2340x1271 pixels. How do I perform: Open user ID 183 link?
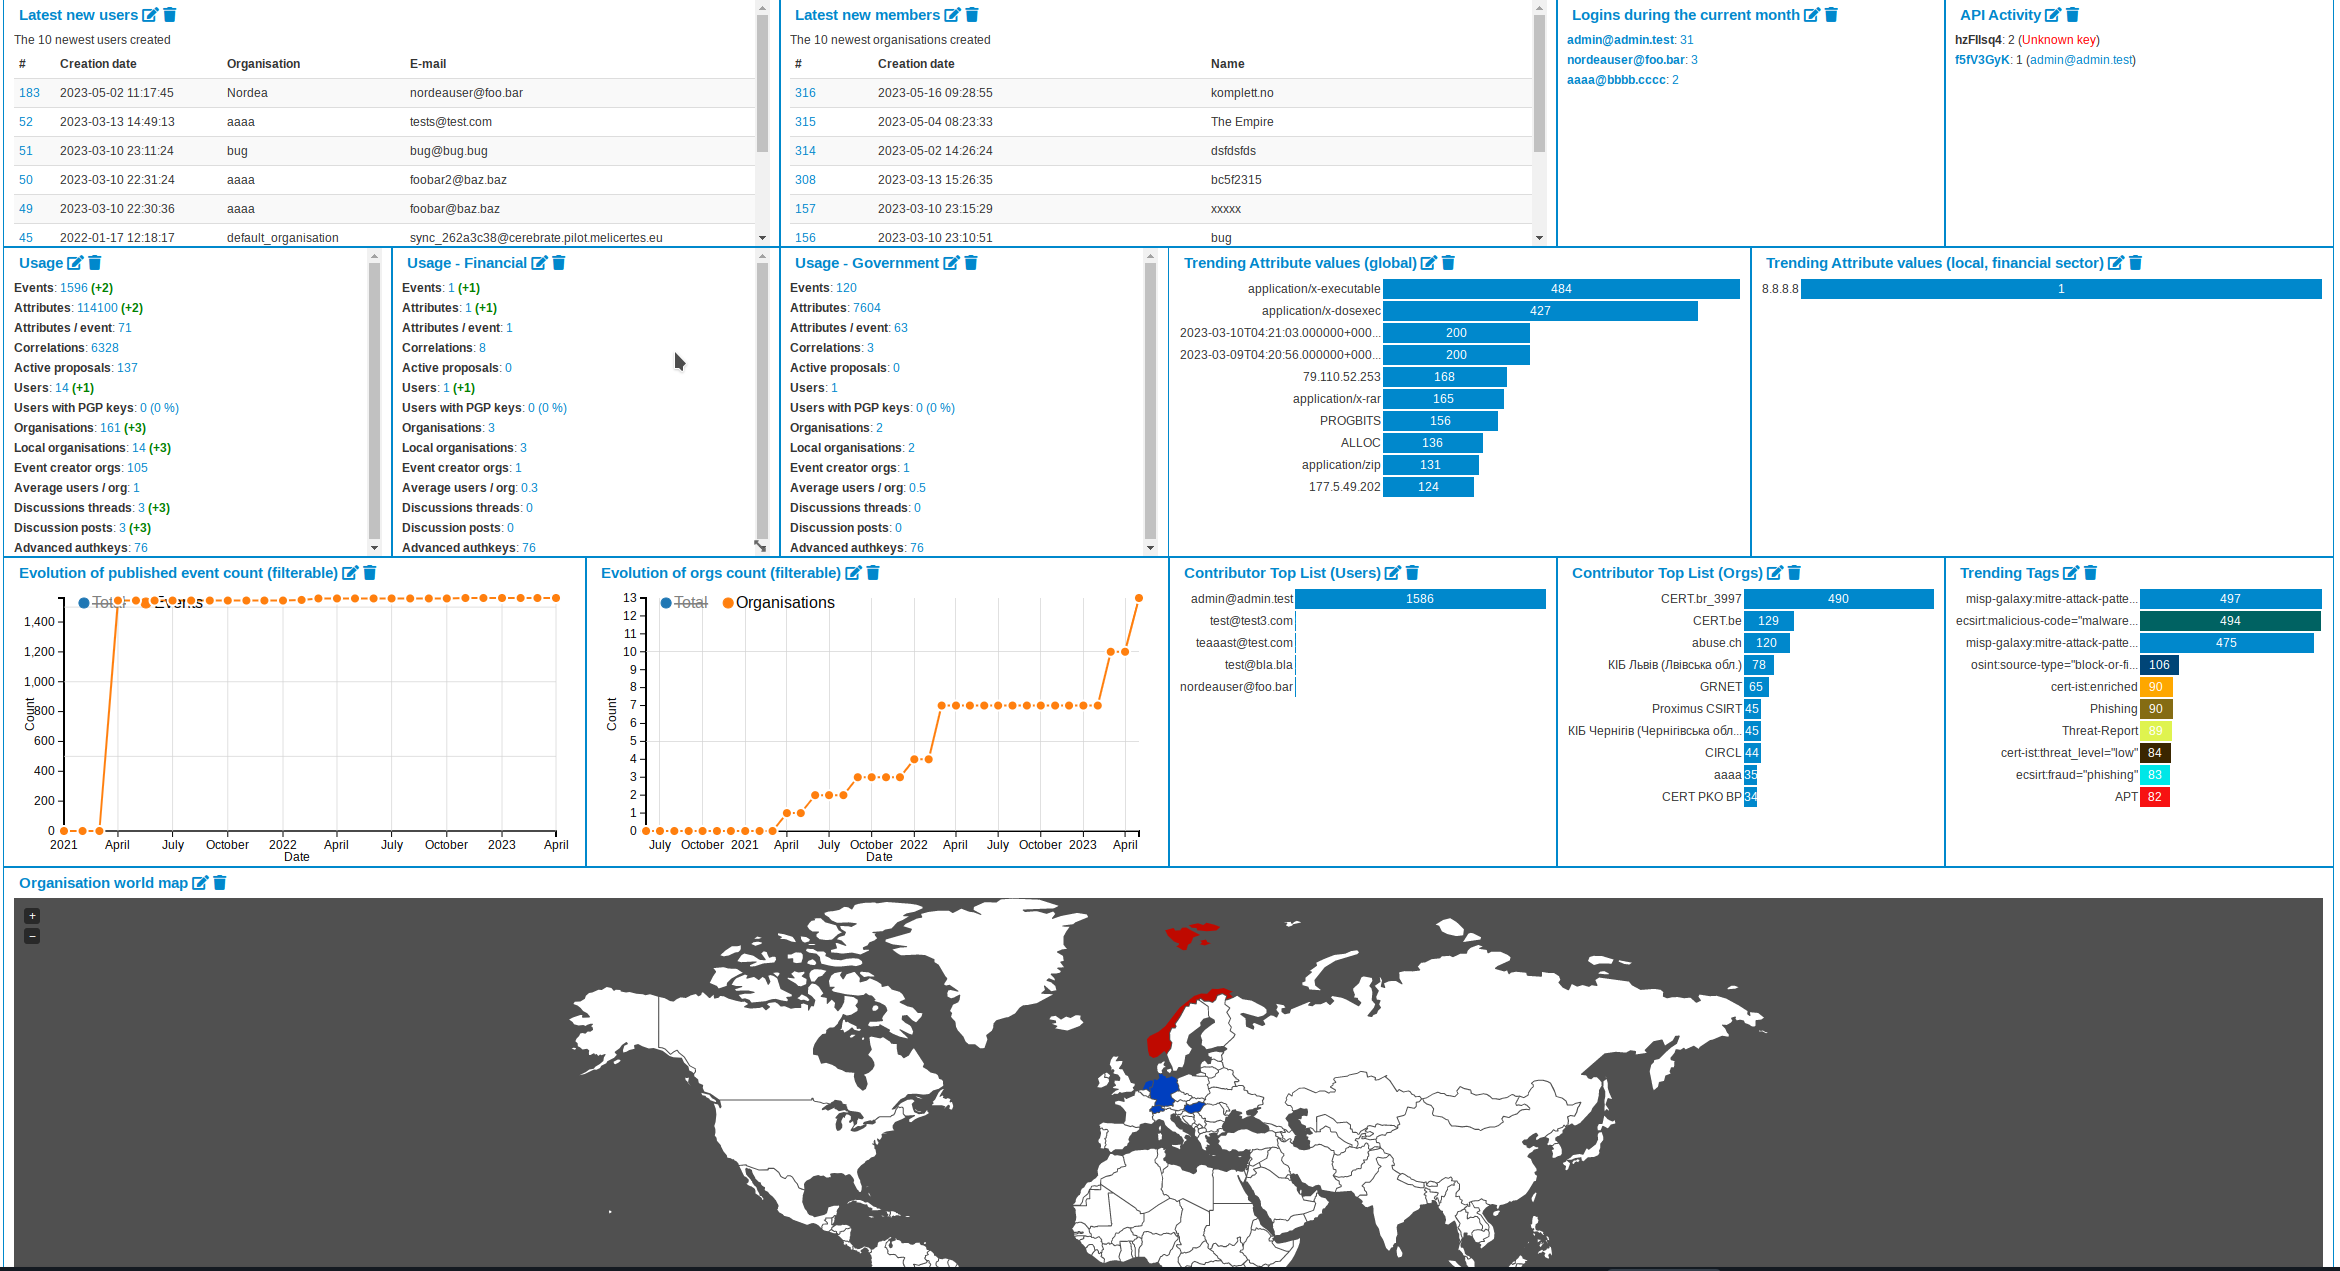point(29,93)
